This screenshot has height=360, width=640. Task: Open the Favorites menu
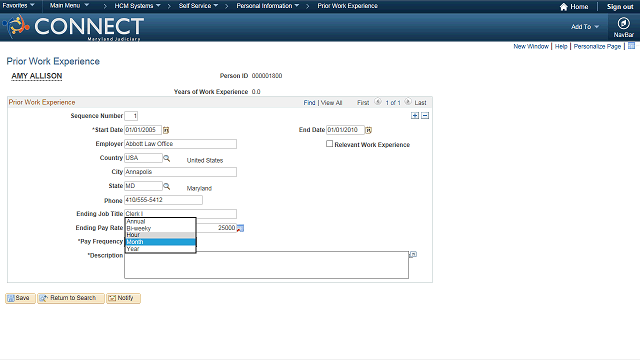[18, 6]
